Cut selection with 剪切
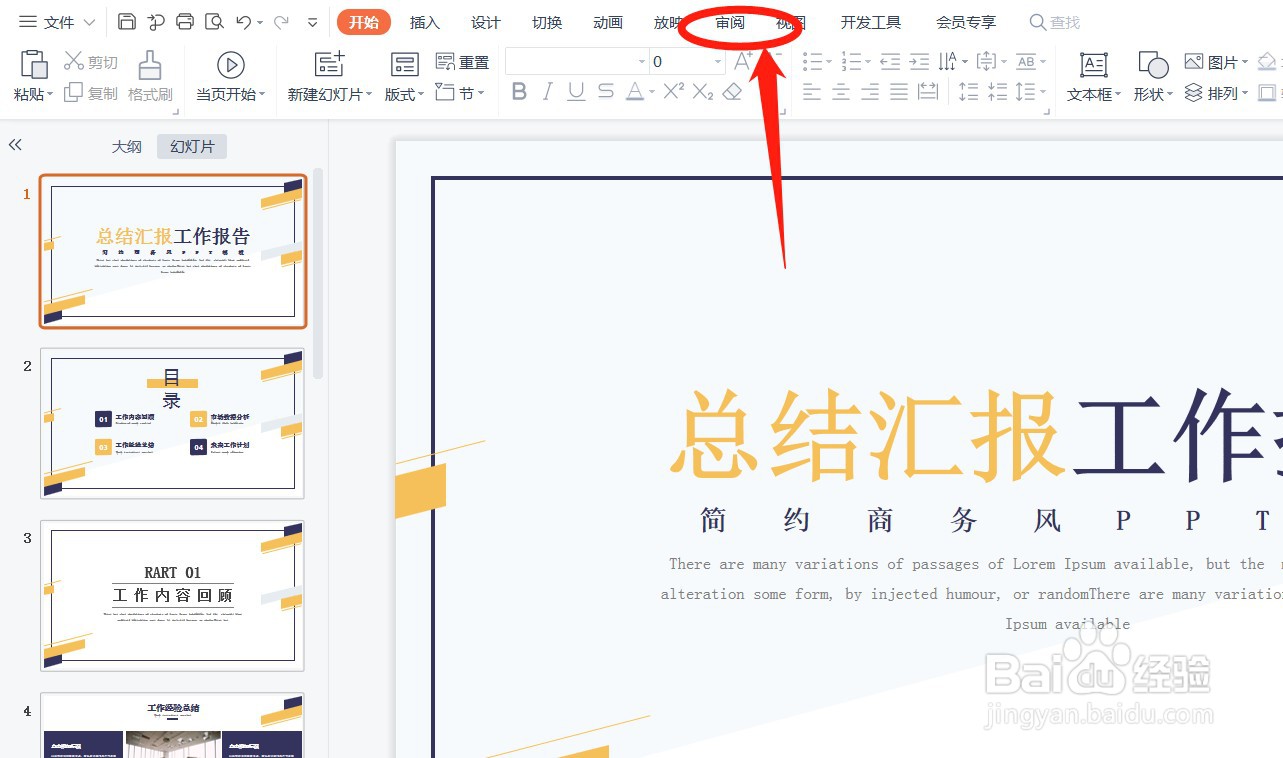Viewport: 1283px width, 758px height. 91,62
